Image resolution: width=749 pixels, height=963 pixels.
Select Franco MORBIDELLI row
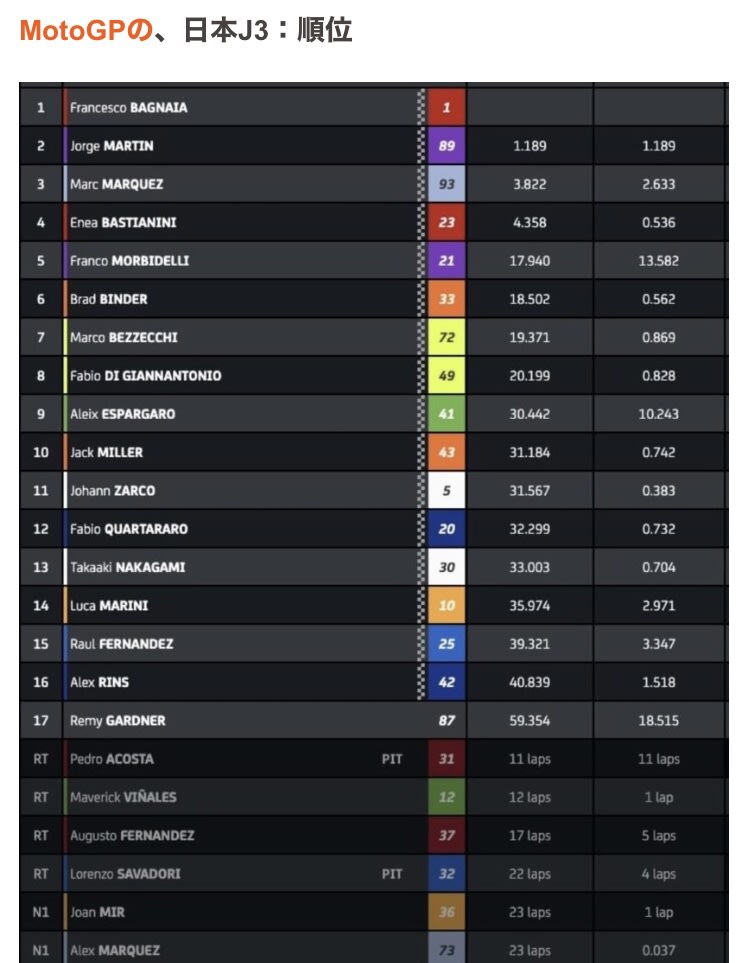(x=373, y=260)
